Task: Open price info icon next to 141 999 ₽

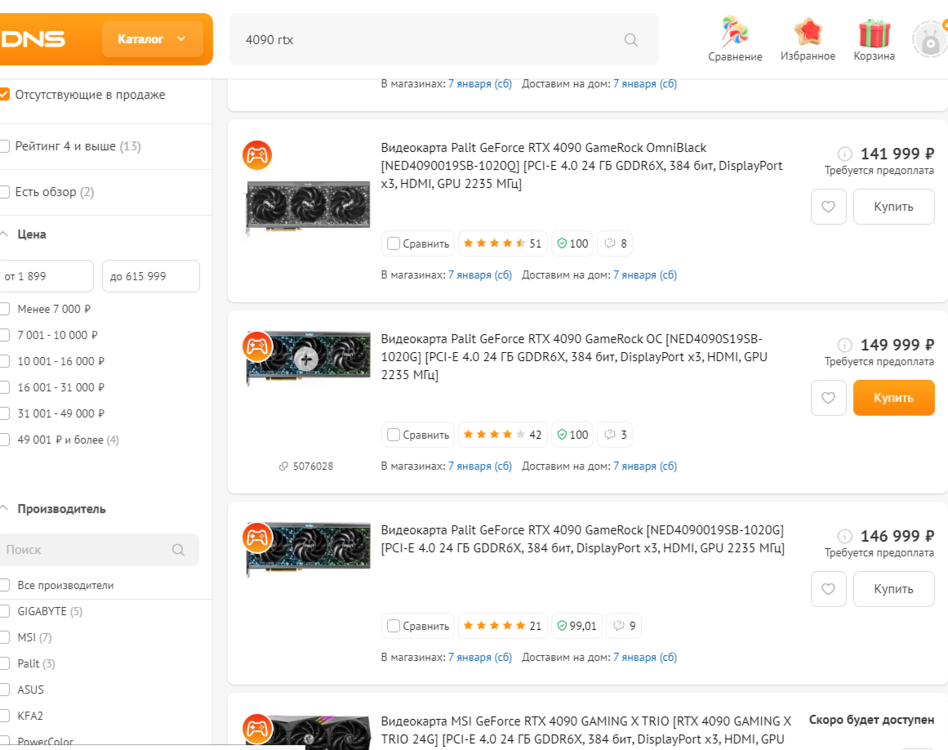Action: pos(845,154)
